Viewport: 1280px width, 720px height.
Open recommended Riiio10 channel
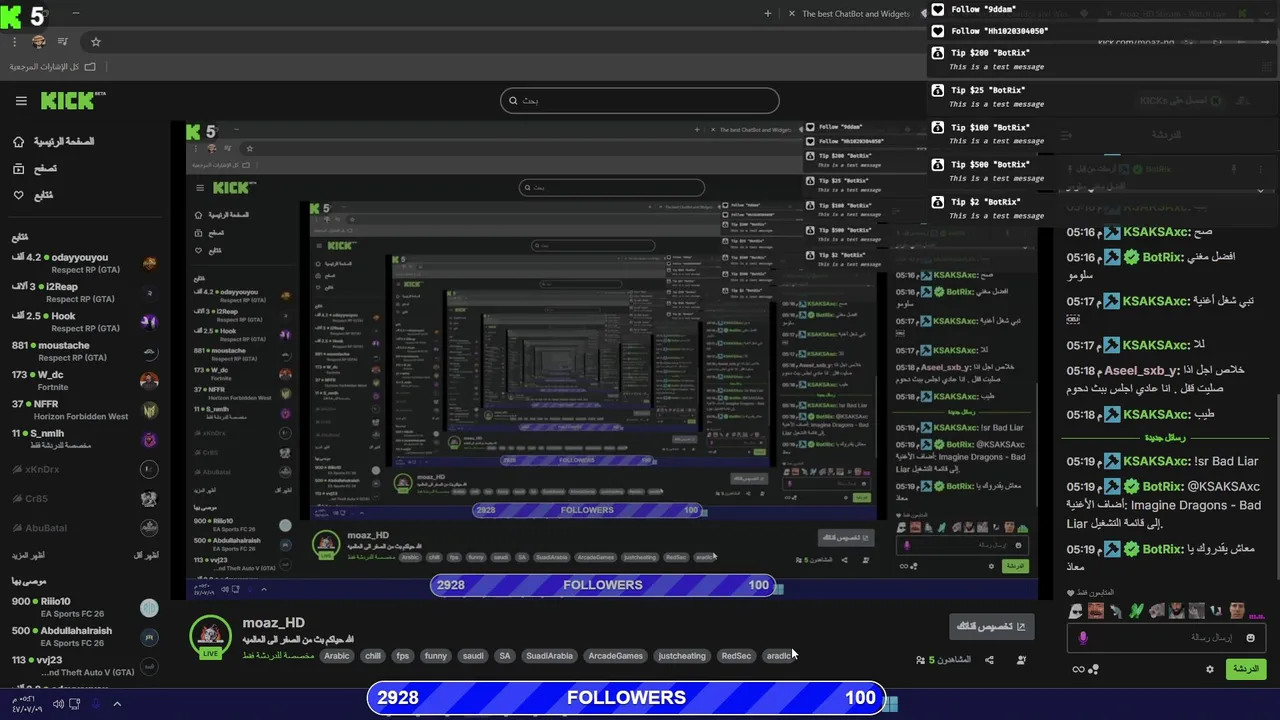click(84, 607)
